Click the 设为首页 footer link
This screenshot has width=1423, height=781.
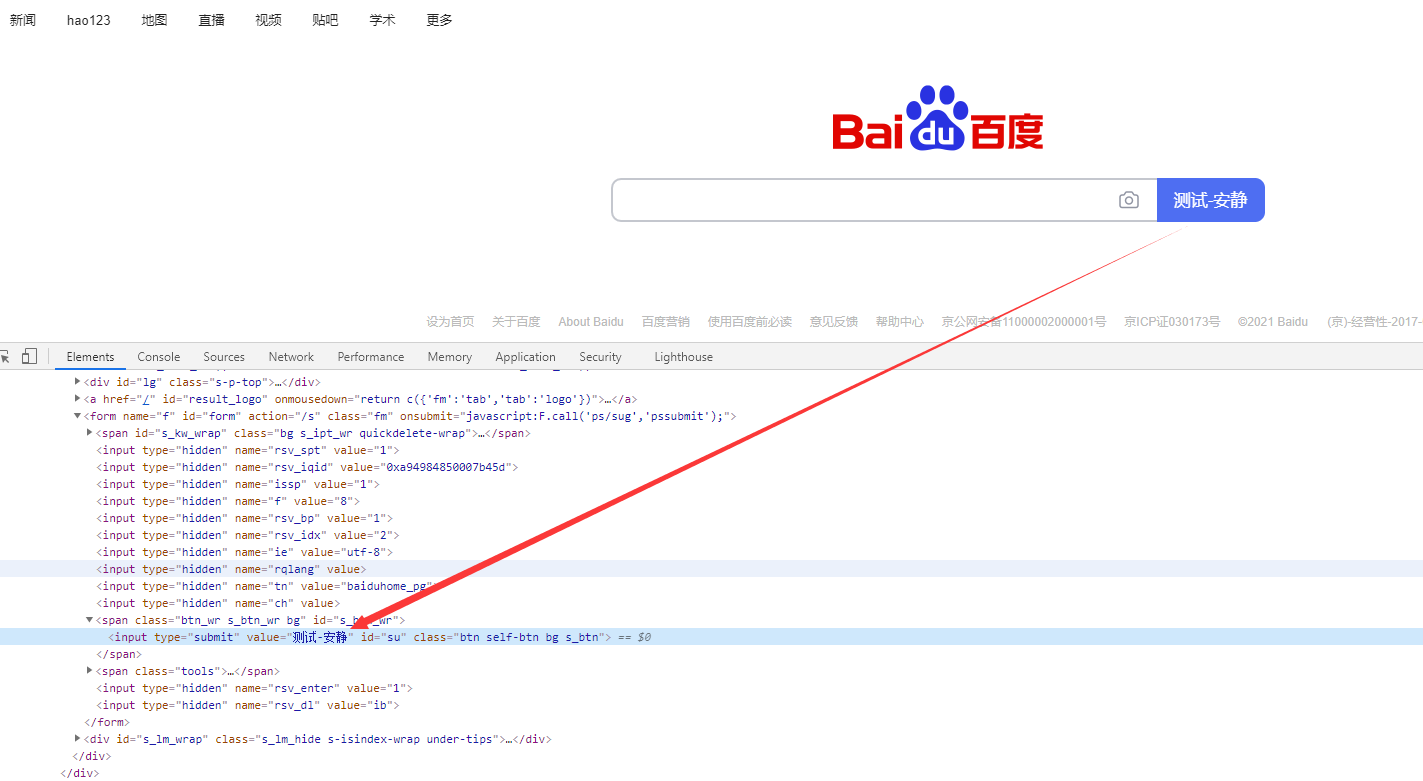click(x=450, y=322)
